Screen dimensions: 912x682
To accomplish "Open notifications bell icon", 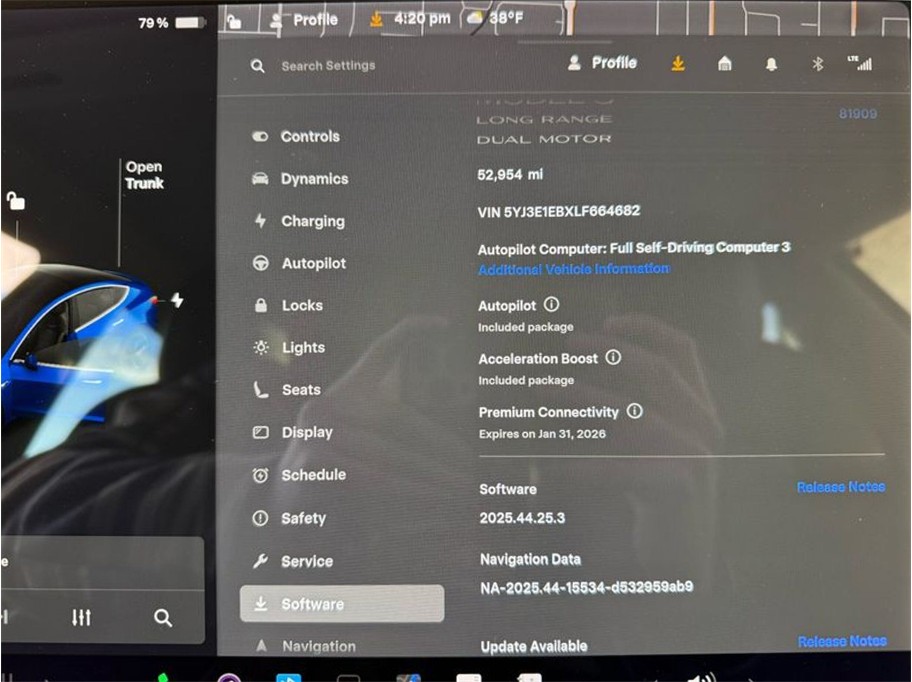I will [x=771, y=64].
